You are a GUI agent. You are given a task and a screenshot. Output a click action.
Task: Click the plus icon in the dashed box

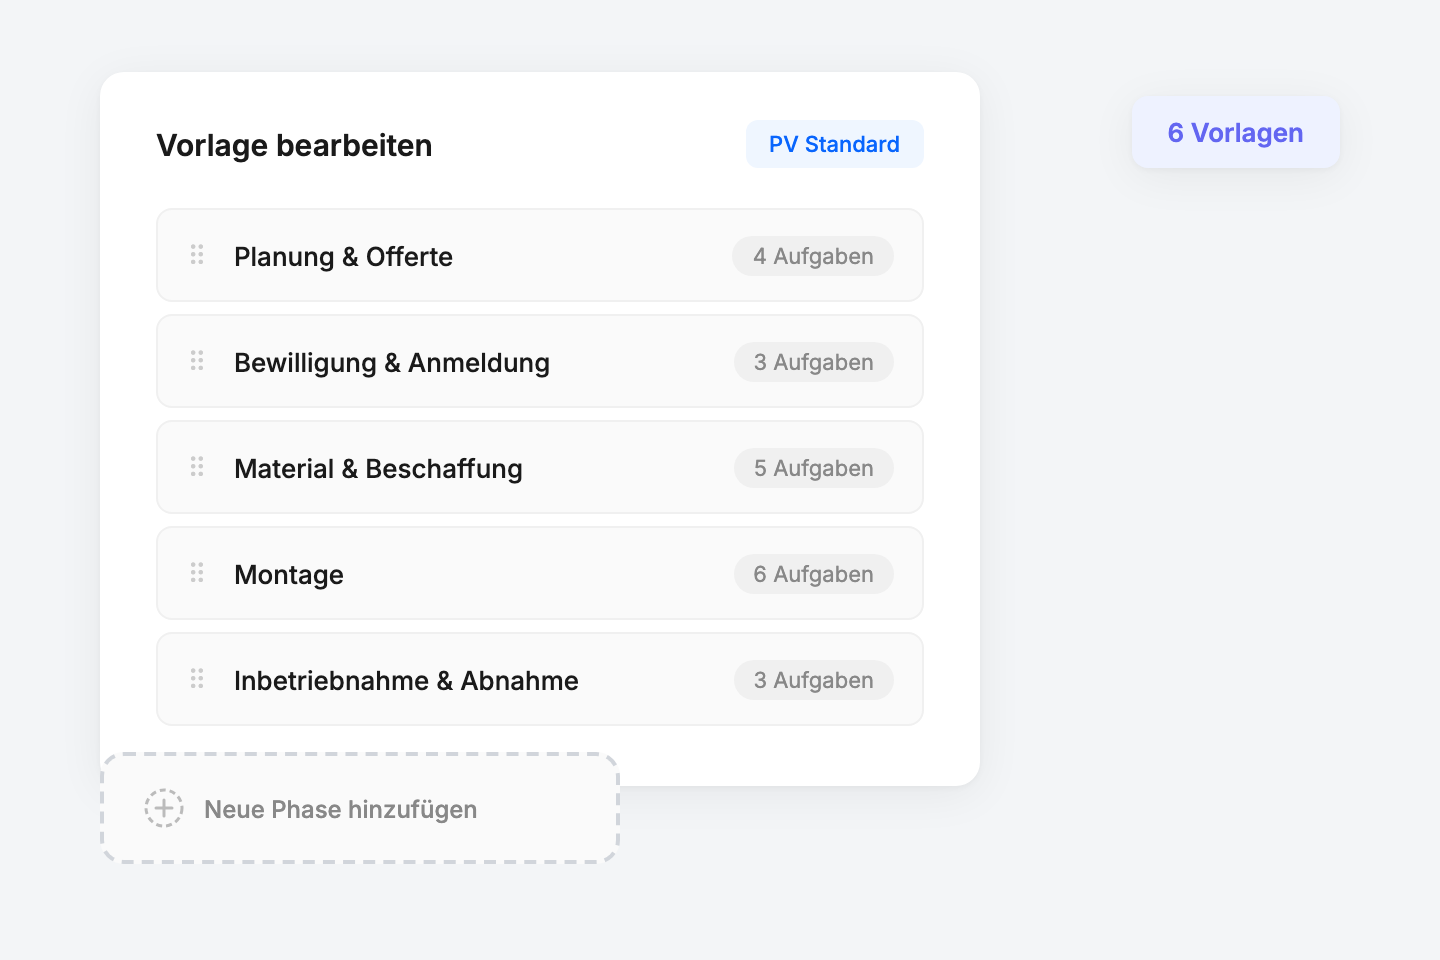pos(164,808)
